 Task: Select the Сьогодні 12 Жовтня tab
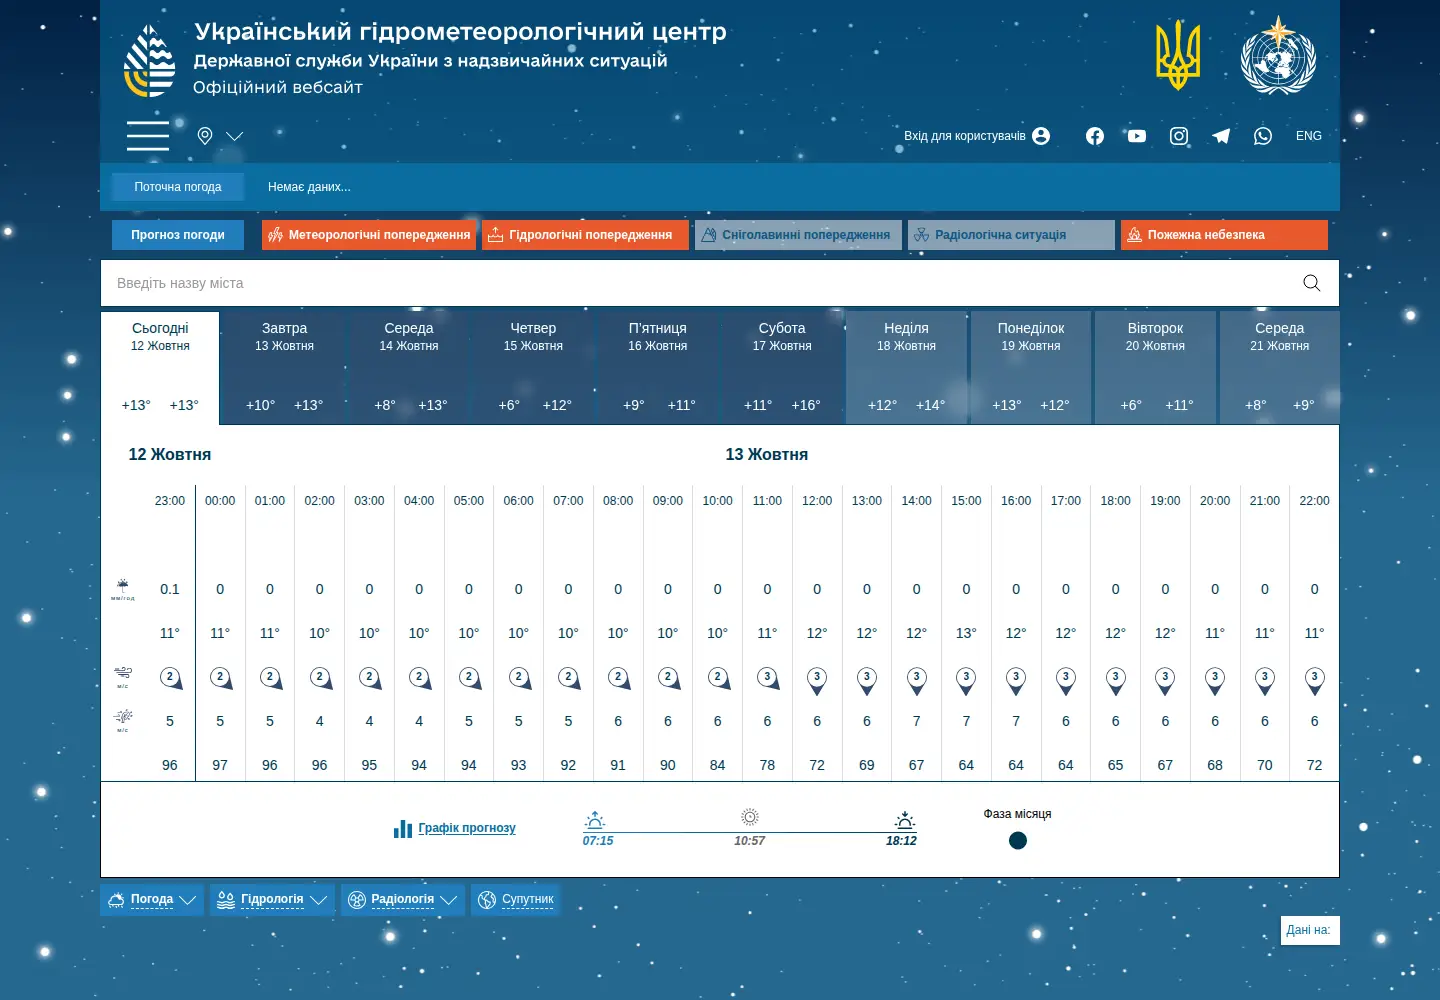pyautogui.click(x=160, y=368)
